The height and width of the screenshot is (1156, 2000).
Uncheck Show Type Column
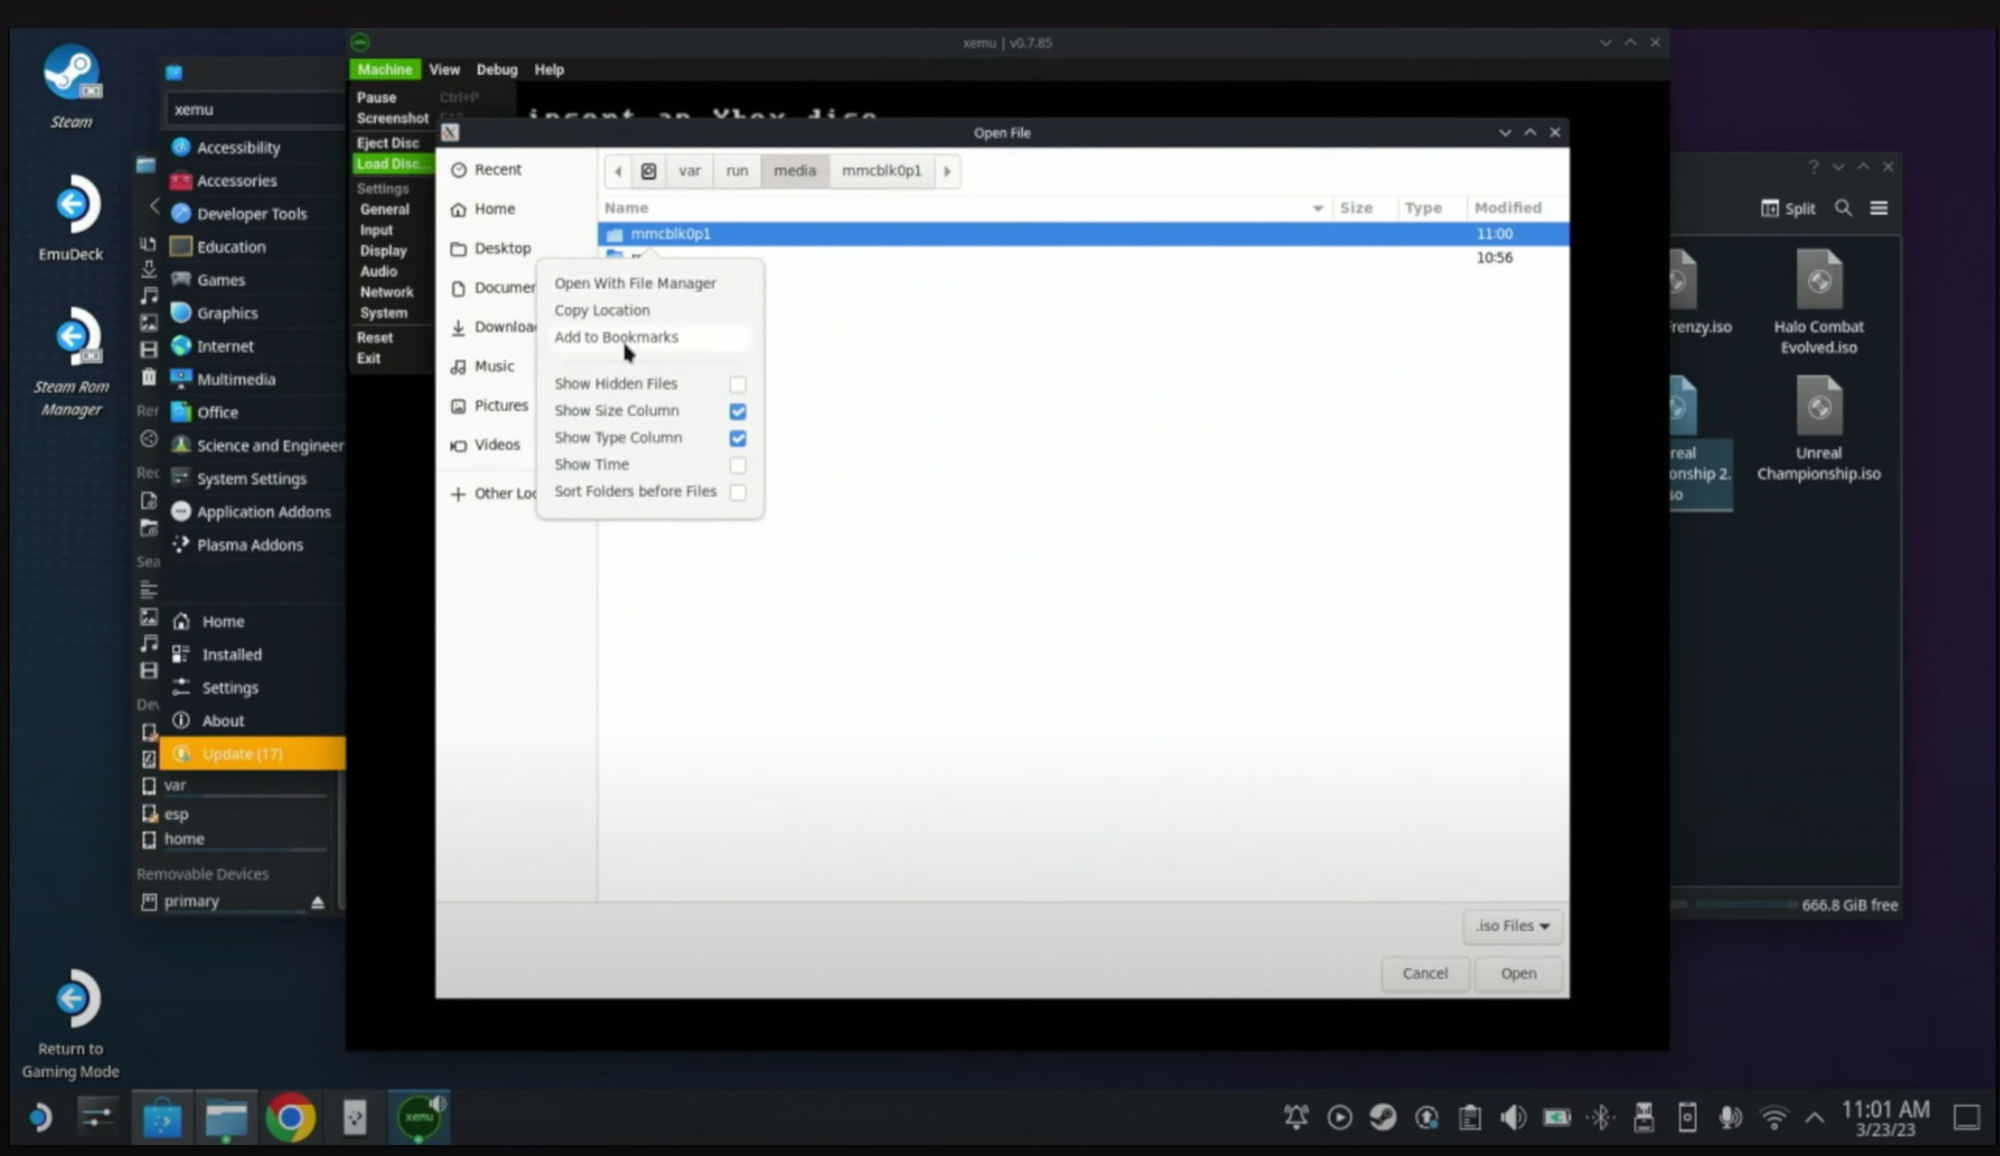point(737,438)
